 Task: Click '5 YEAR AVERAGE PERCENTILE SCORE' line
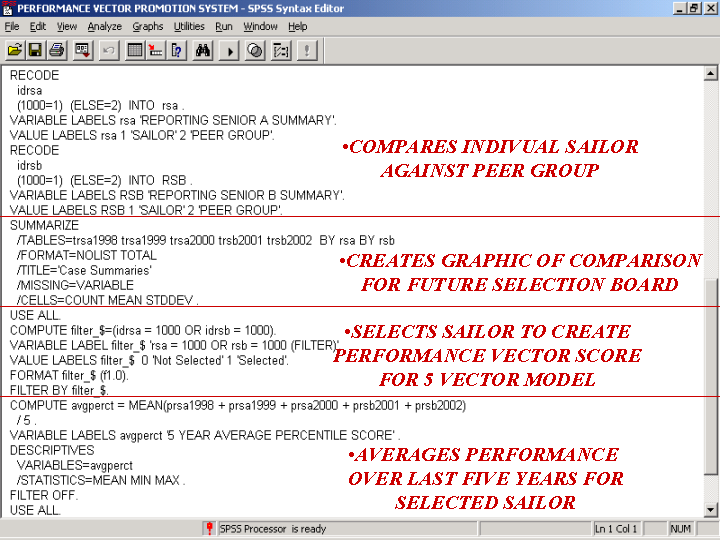click(205, 435)
